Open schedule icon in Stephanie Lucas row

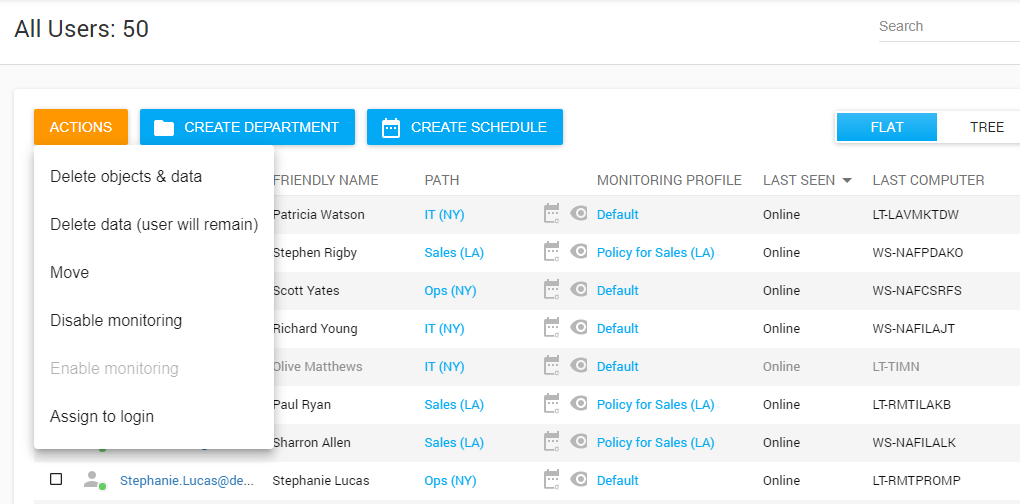552,480
